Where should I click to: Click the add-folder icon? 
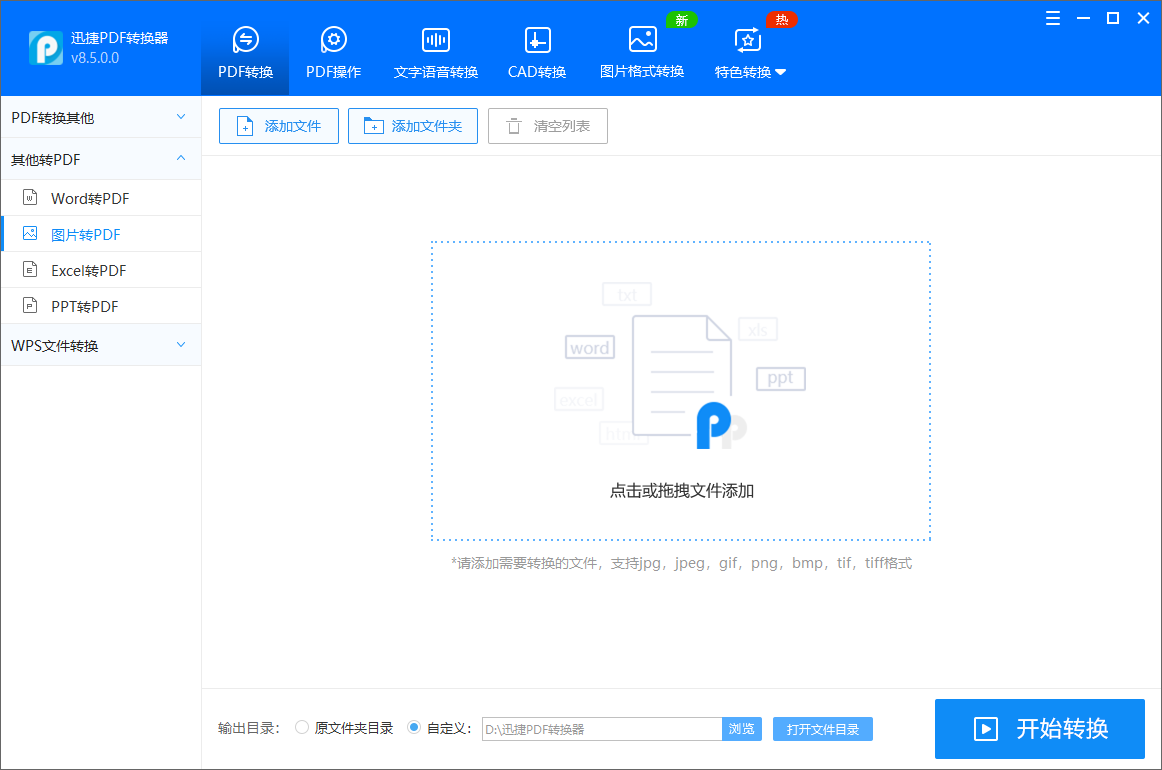coord(374,126)
